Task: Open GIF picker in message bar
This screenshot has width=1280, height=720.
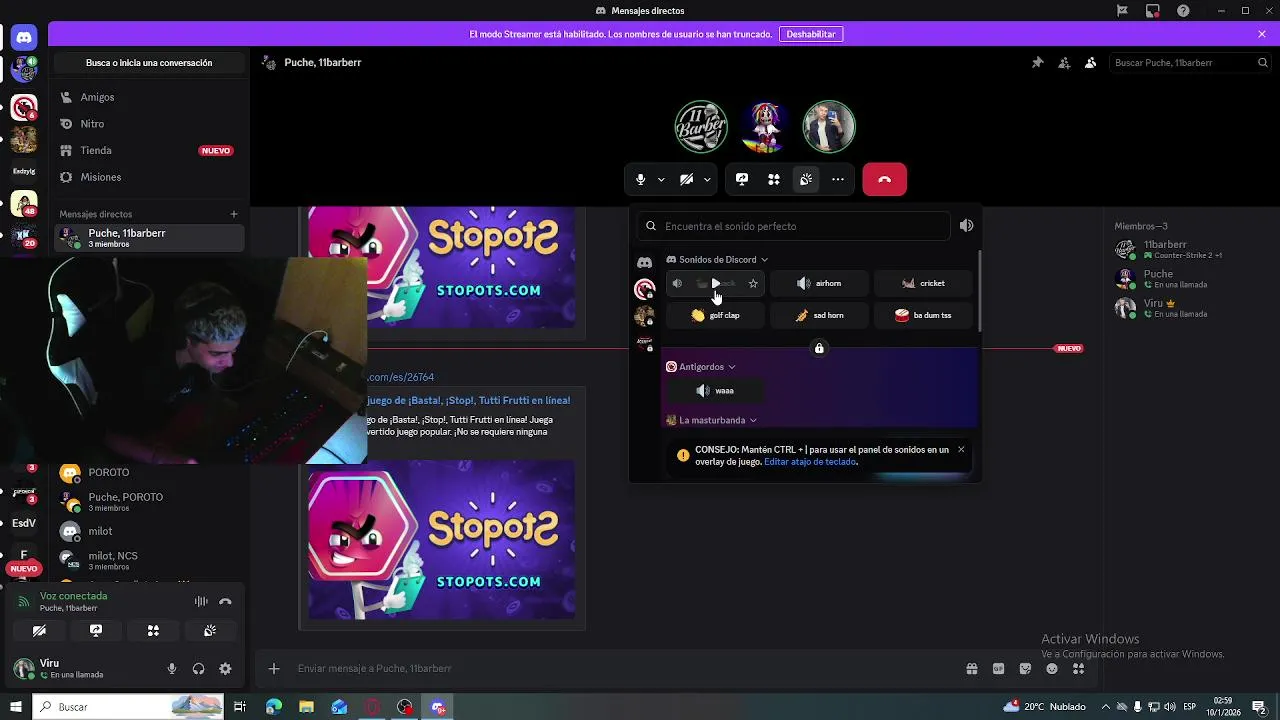Action: tap(998, 668)
